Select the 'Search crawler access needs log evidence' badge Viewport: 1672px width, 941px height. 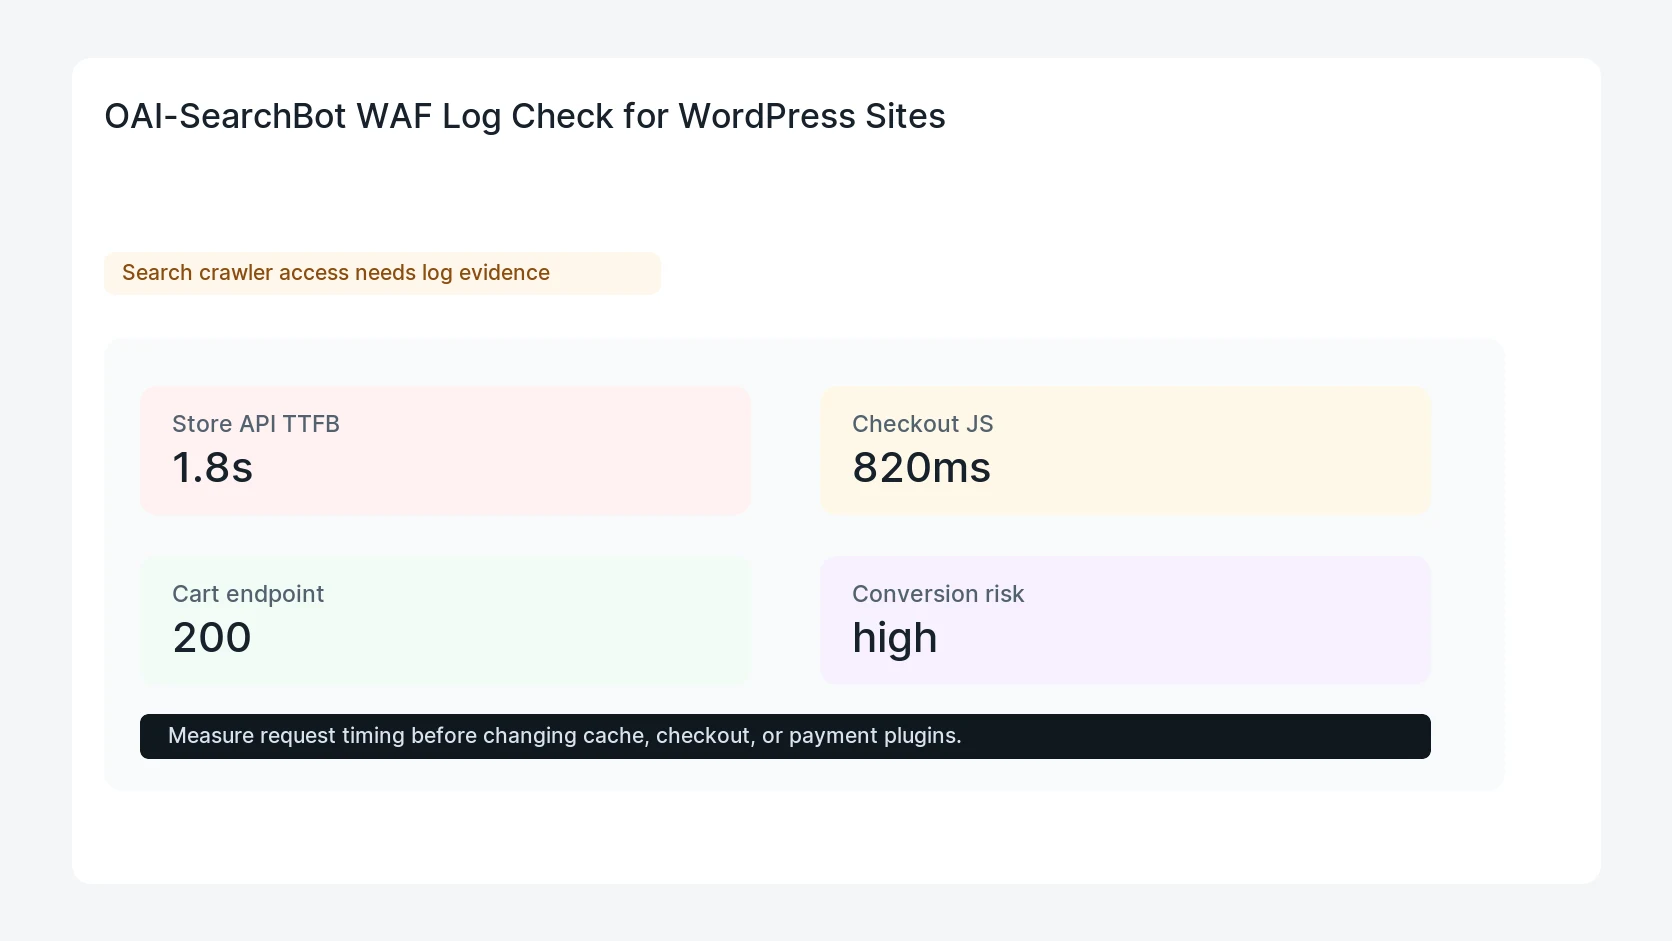[x=382, y=273]
